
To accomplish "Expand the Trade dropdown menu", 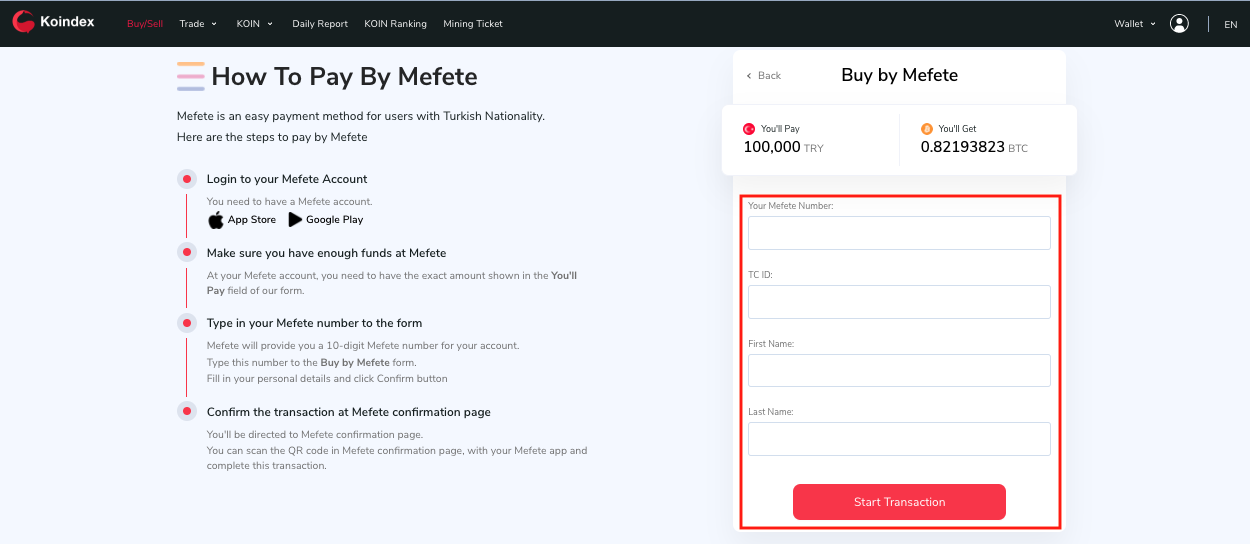I will pyautogui.click(x=198, y=24).
